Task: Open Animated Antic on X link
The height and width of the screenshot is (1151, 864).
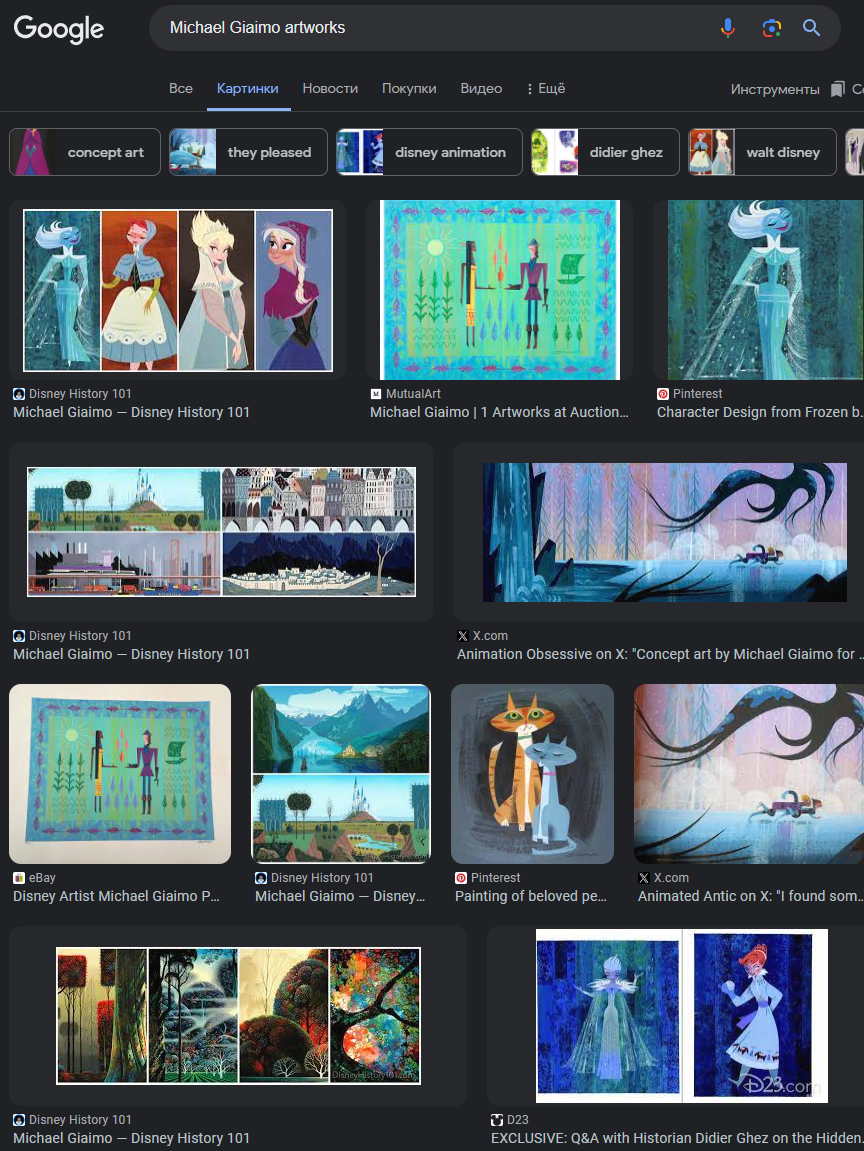Action: 750,896
